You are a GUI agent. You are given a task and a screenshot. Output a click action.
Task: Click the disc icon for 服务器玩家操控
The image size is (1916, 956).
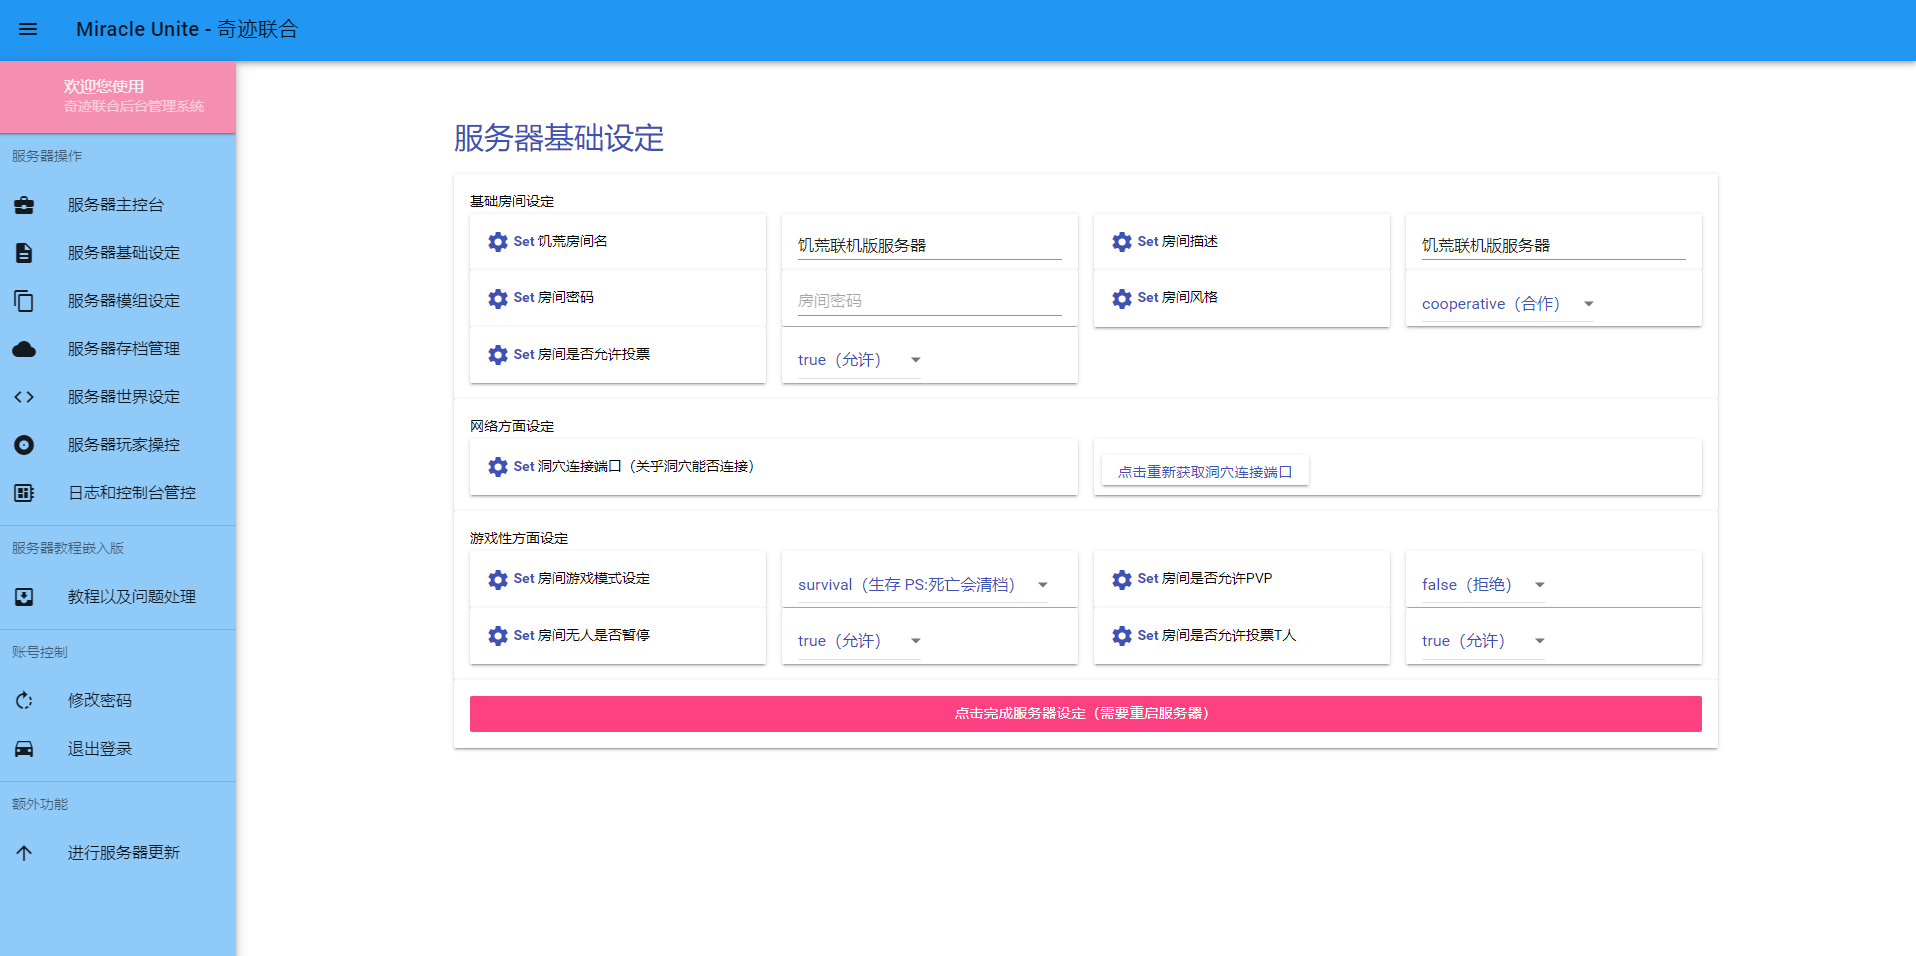tap(24, 445)
